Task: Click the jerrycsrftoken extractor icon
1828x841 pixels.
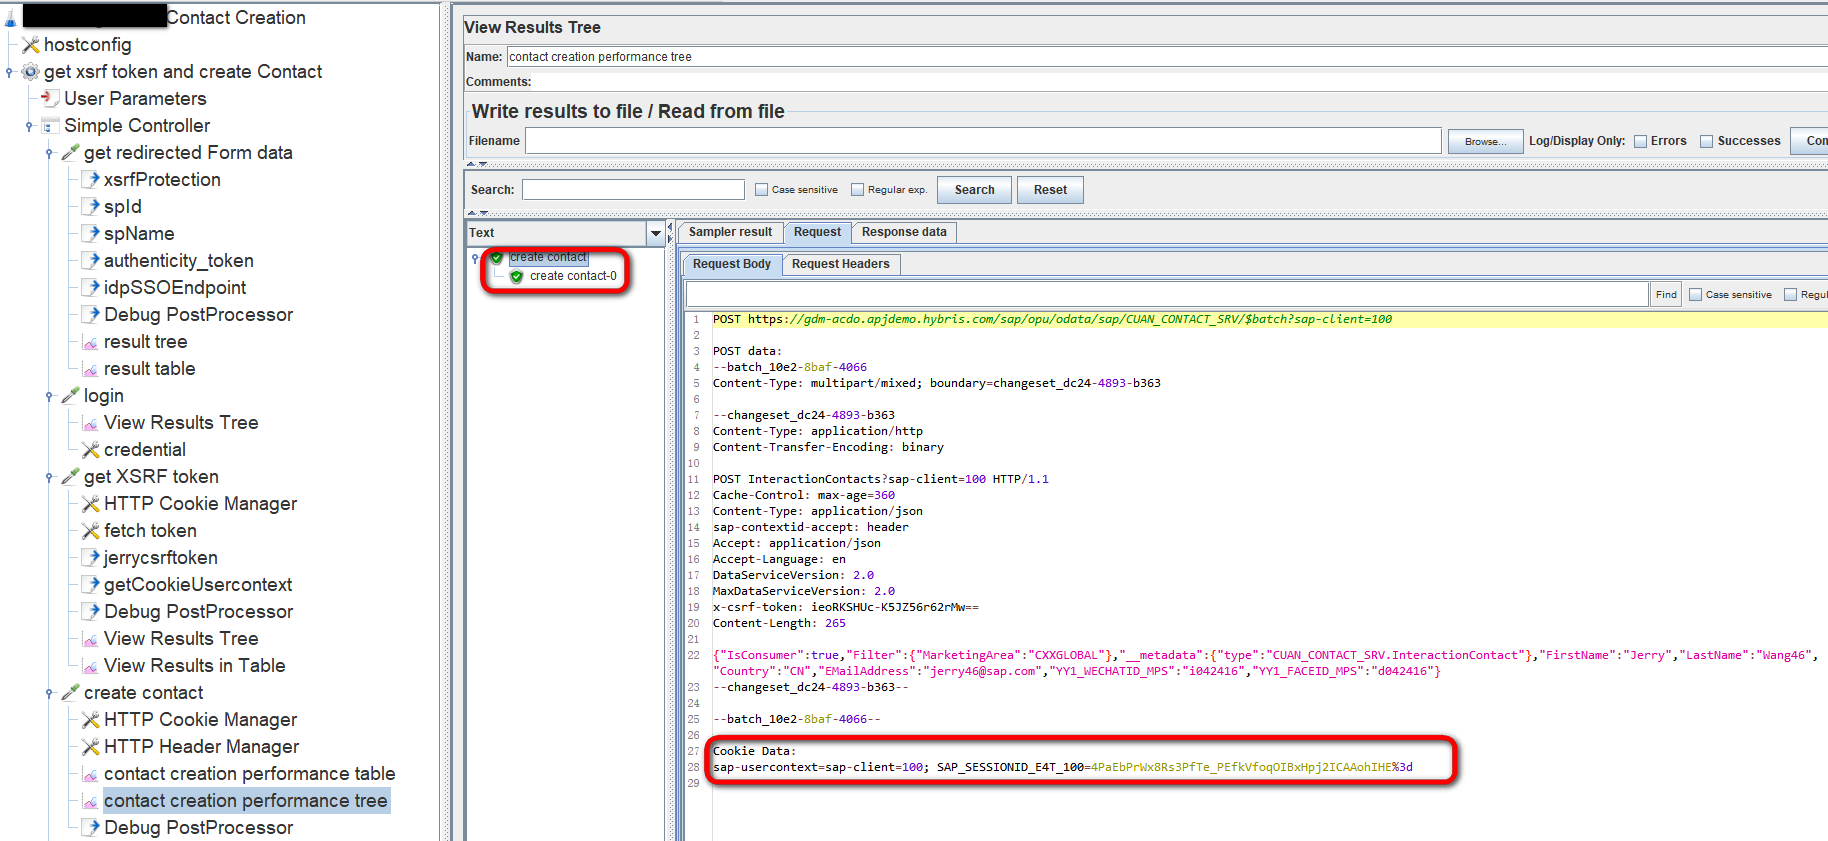Action: click(x=90, y=558)
